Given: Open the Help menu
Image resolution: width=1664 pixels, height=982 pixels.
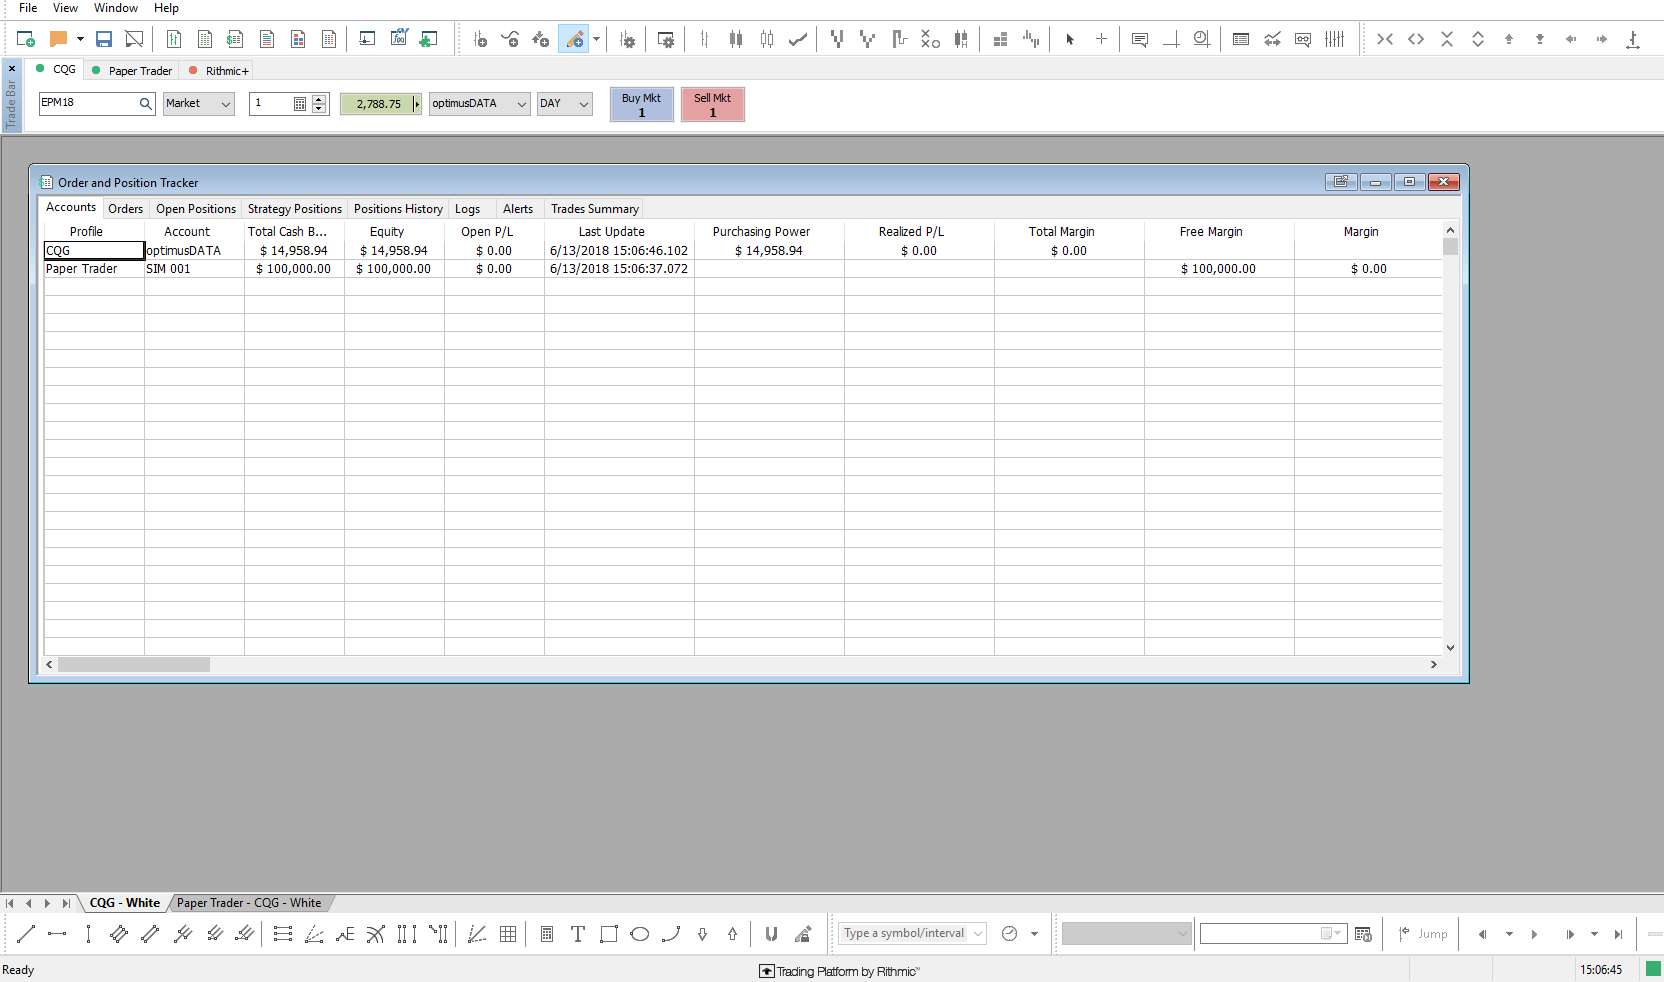Looking at the screenshot, I should (x=166, y=8).
